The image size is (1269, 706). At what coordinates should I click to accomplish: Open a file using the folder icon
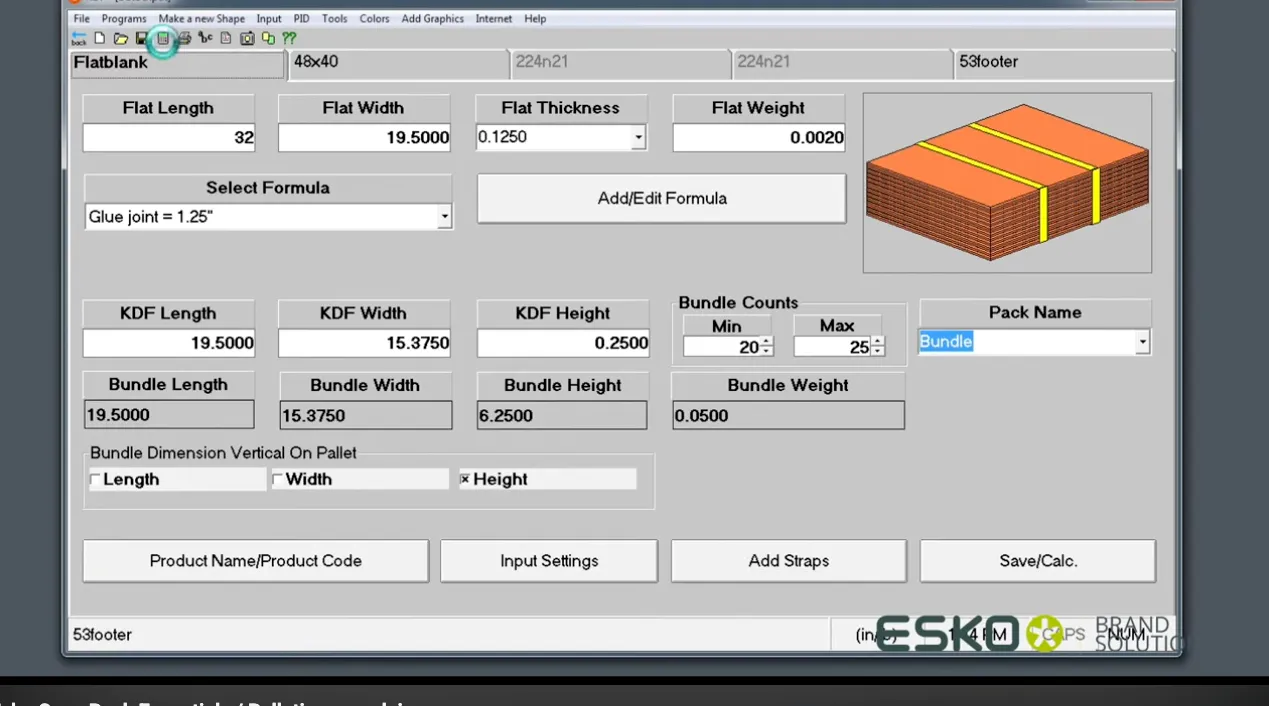[x=120, y=39]
